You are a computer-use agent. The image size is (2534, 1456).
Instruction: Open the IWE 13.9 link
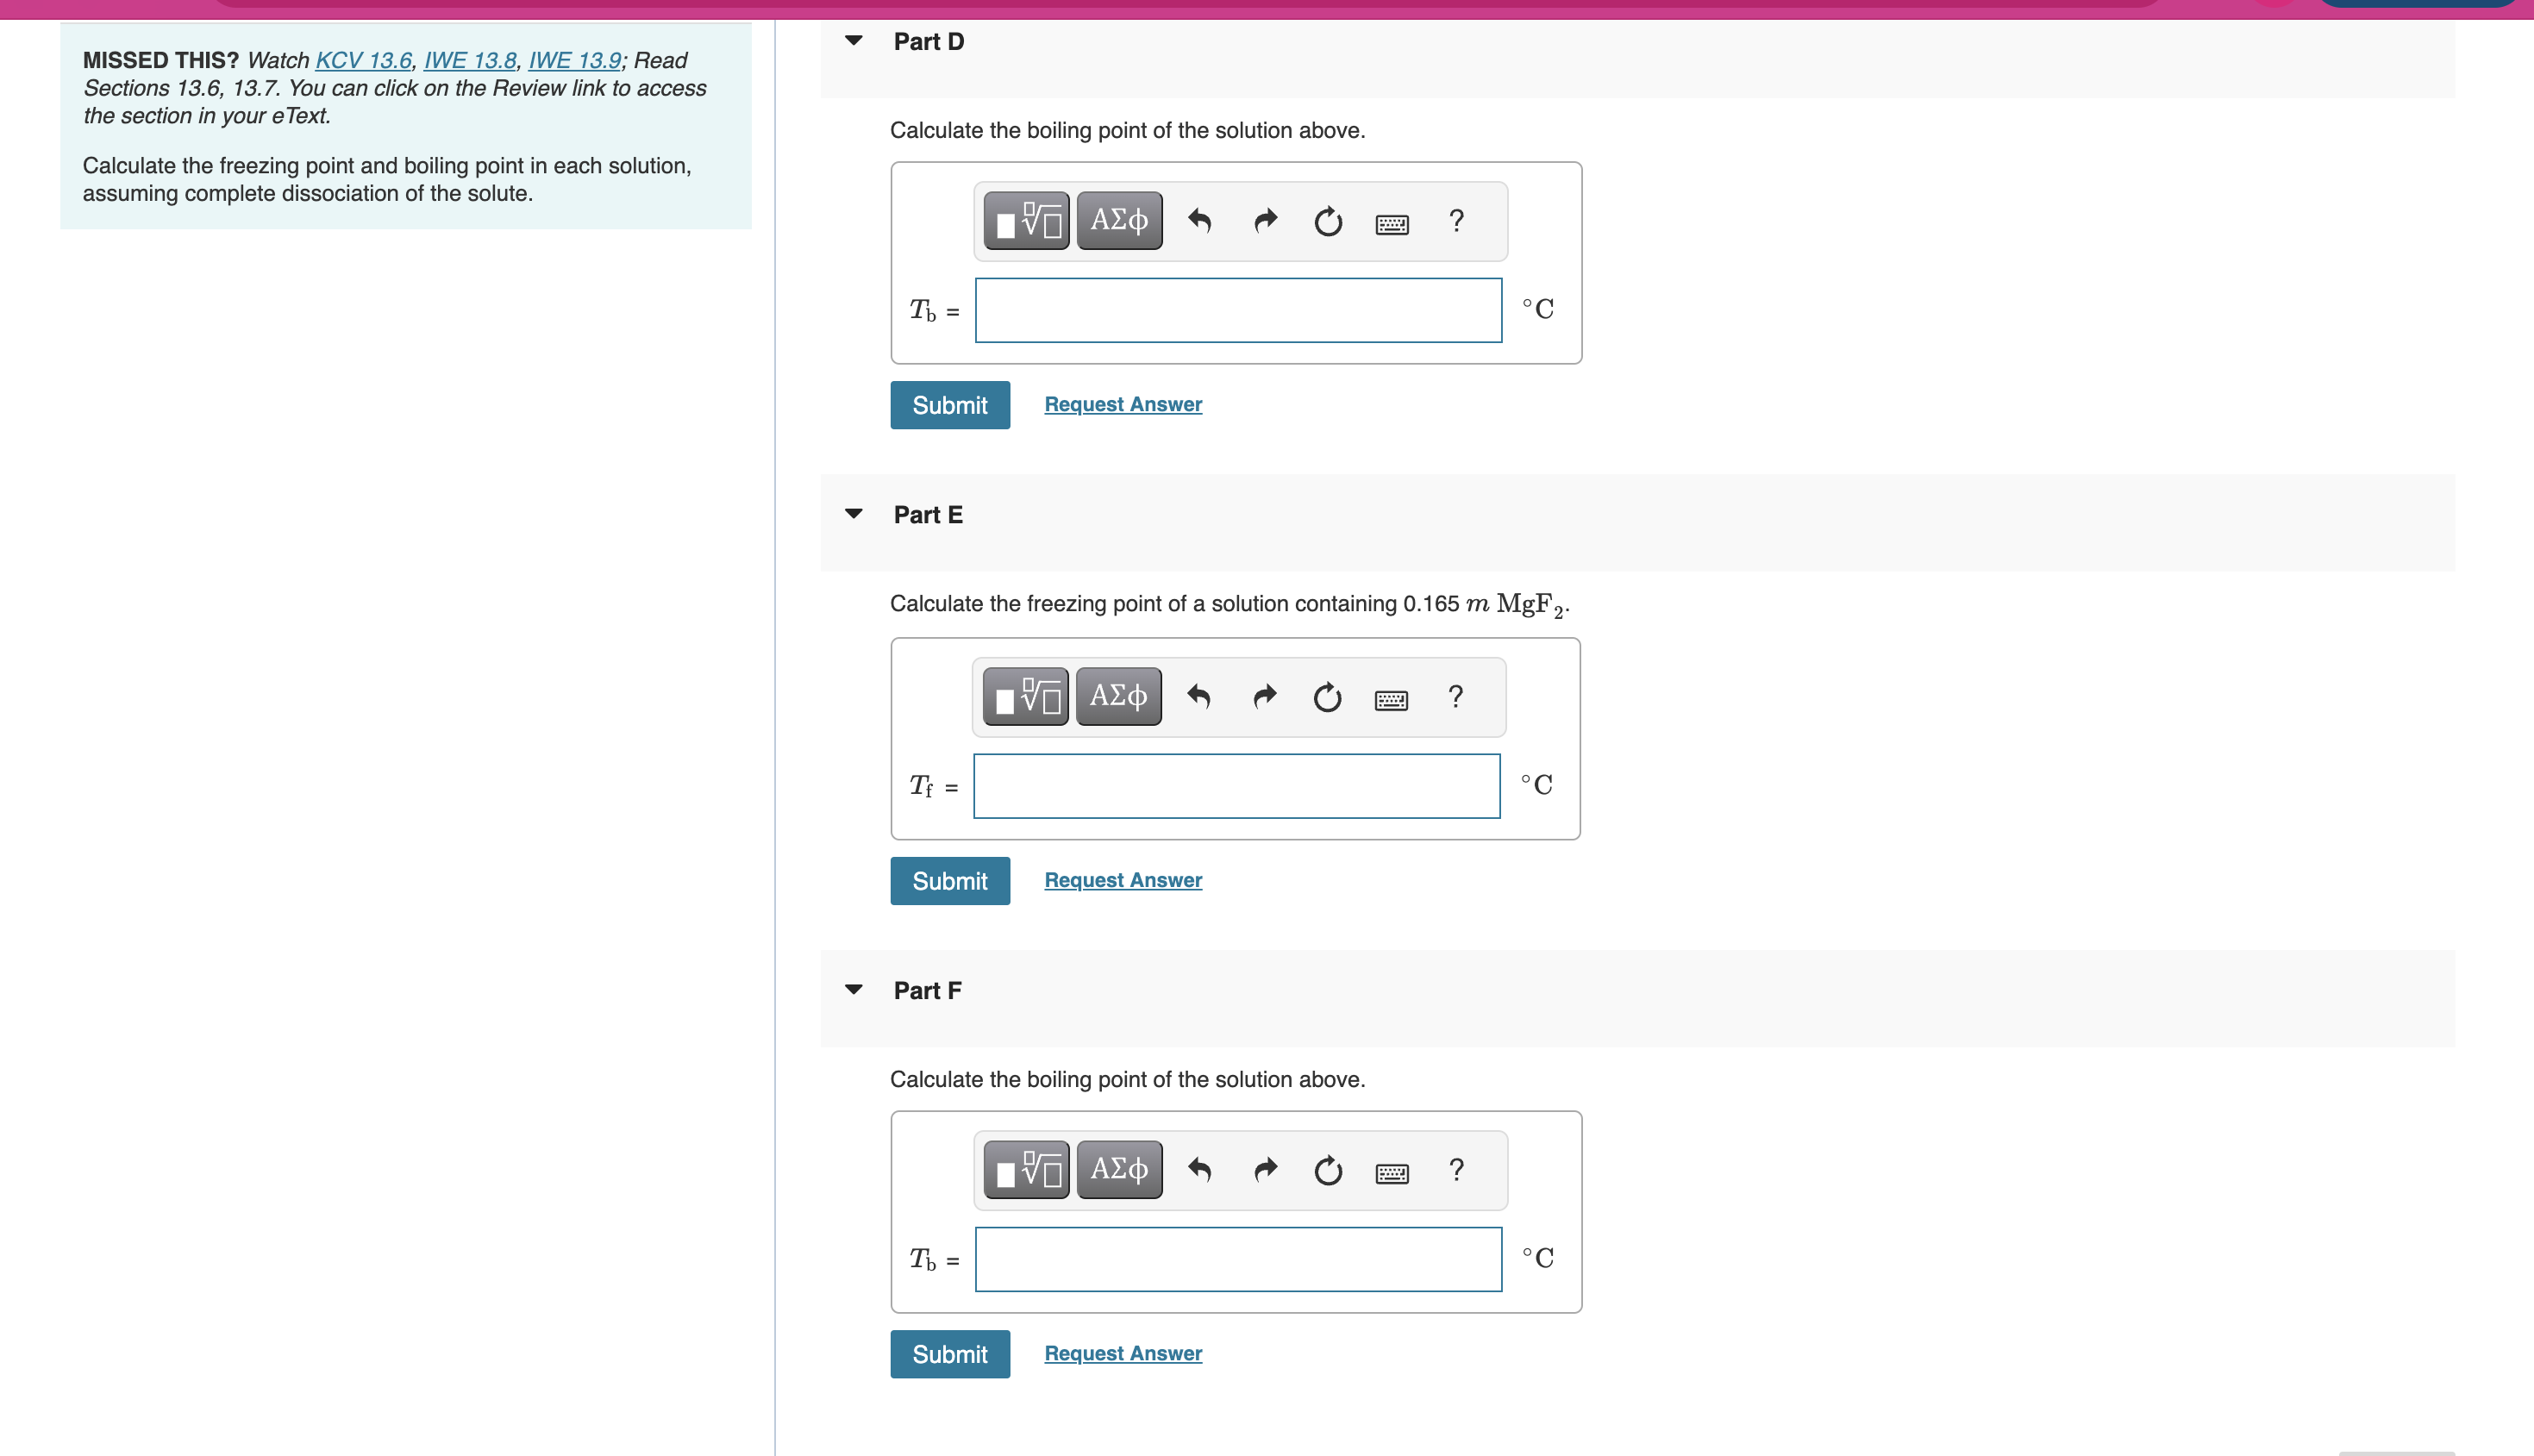click(x=574, y=60)
